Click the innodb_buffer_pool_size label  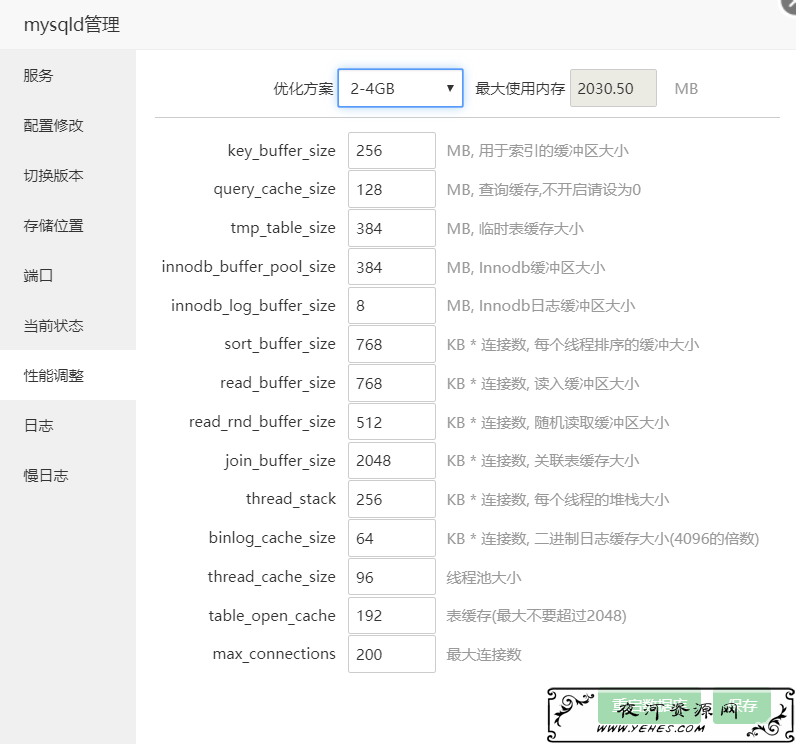(x=249, y=267)
